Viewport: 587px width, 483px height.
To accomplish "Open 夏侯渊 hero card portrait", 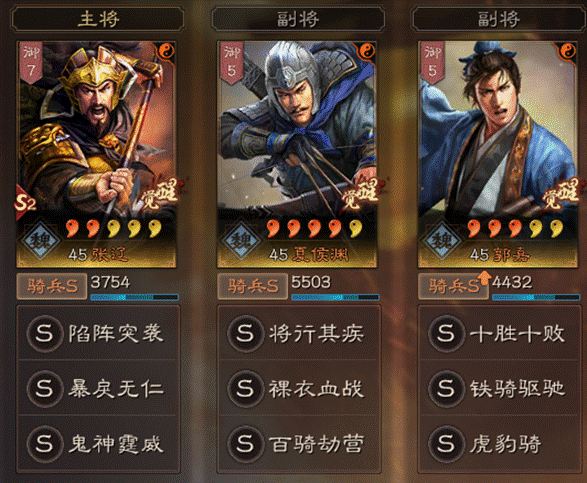I will pyautogui.click(x=297, y=154).
